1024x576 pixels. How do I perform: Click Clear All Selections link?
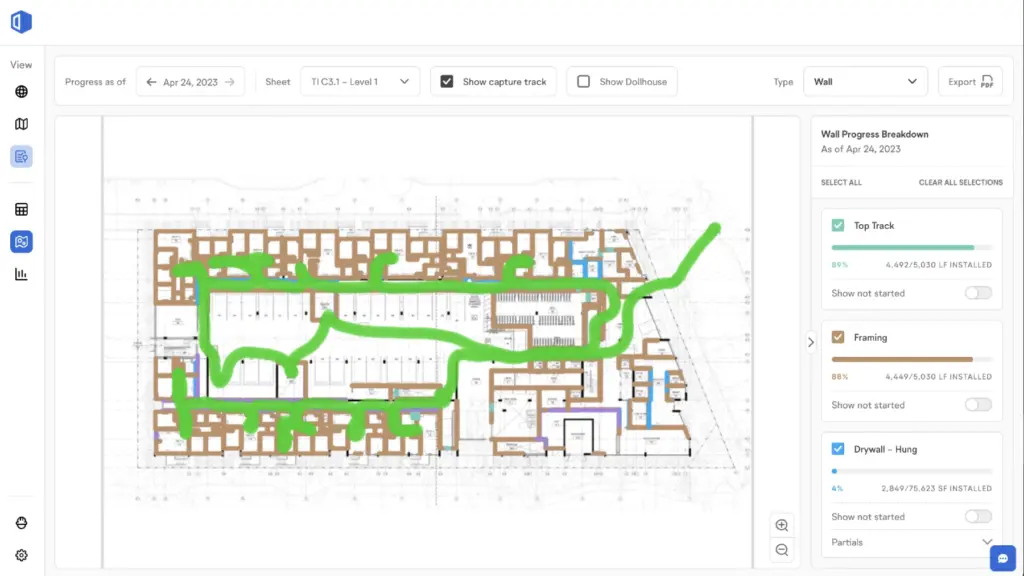click(960, 183)
